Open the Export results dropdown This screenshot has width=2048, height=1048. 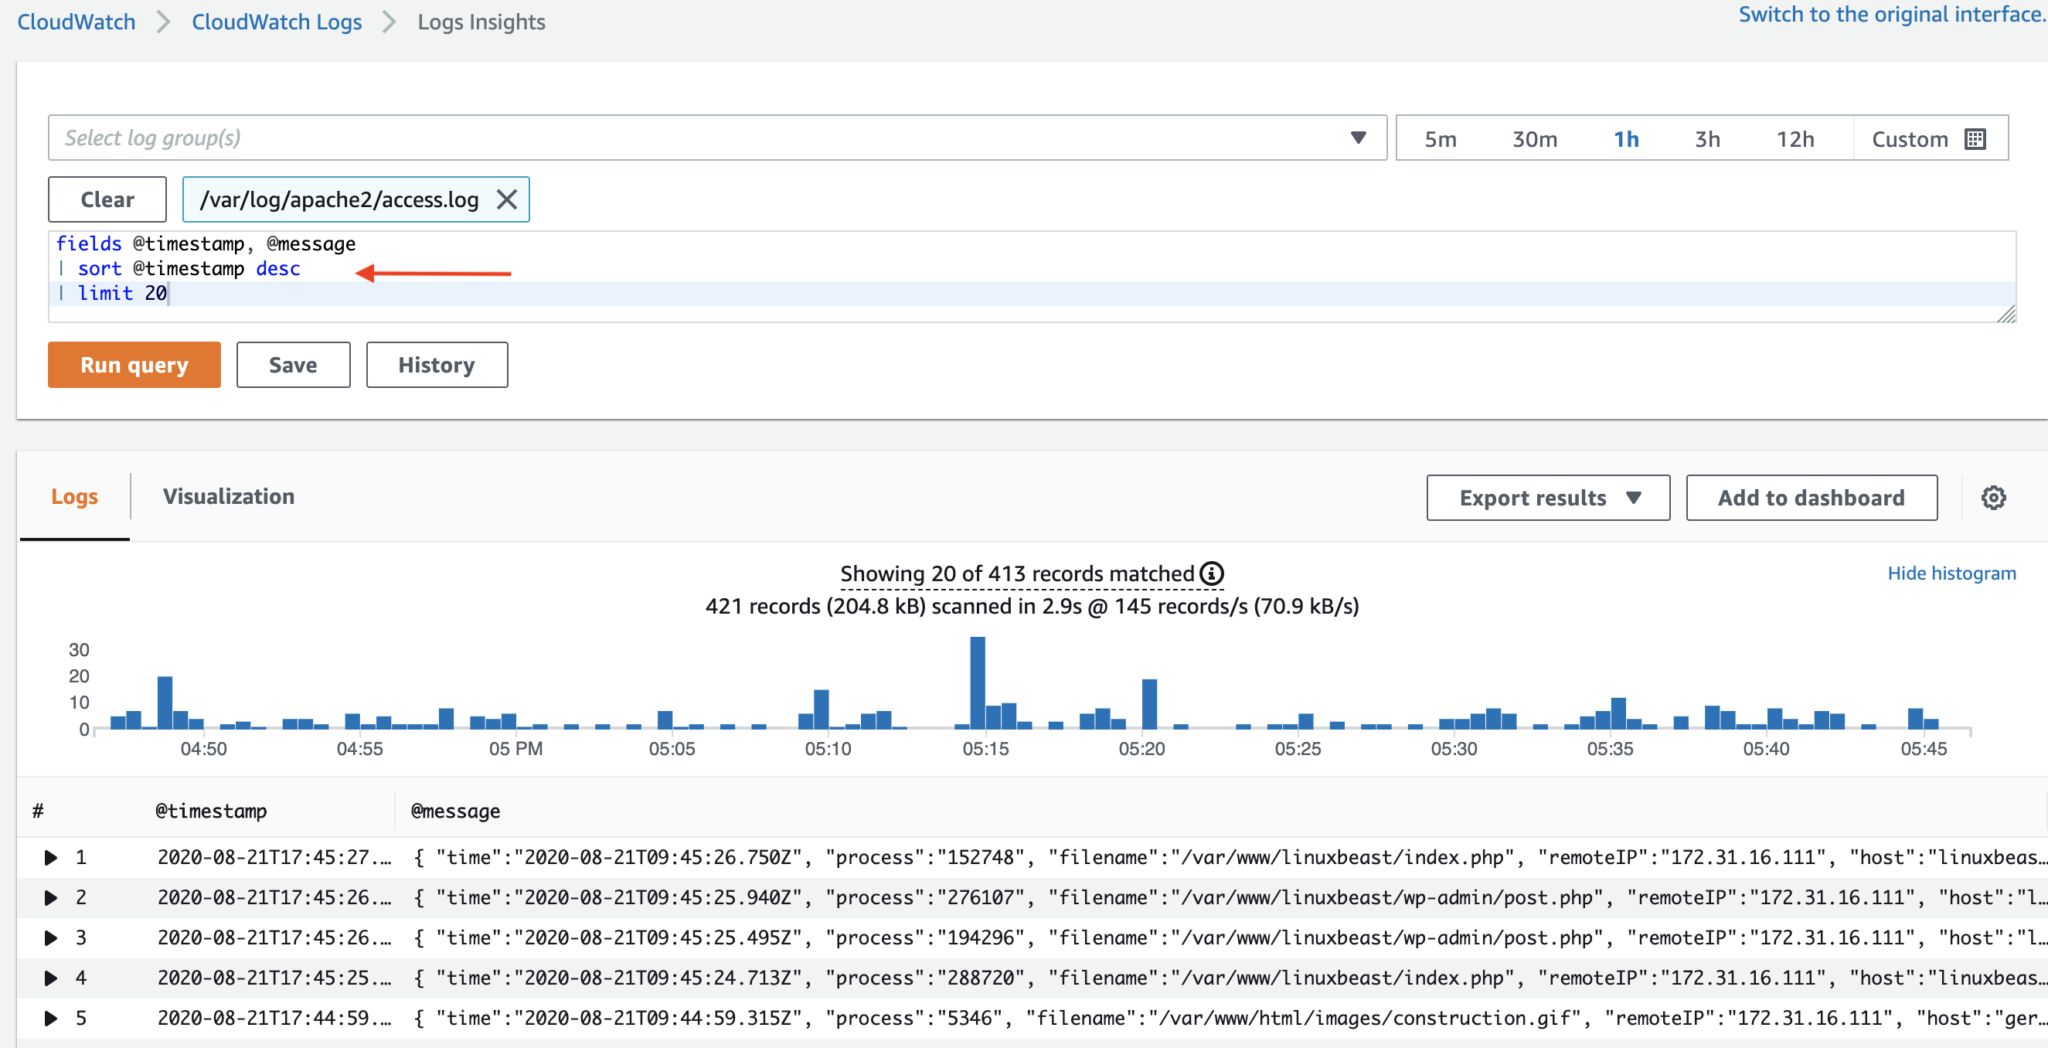1548,498
